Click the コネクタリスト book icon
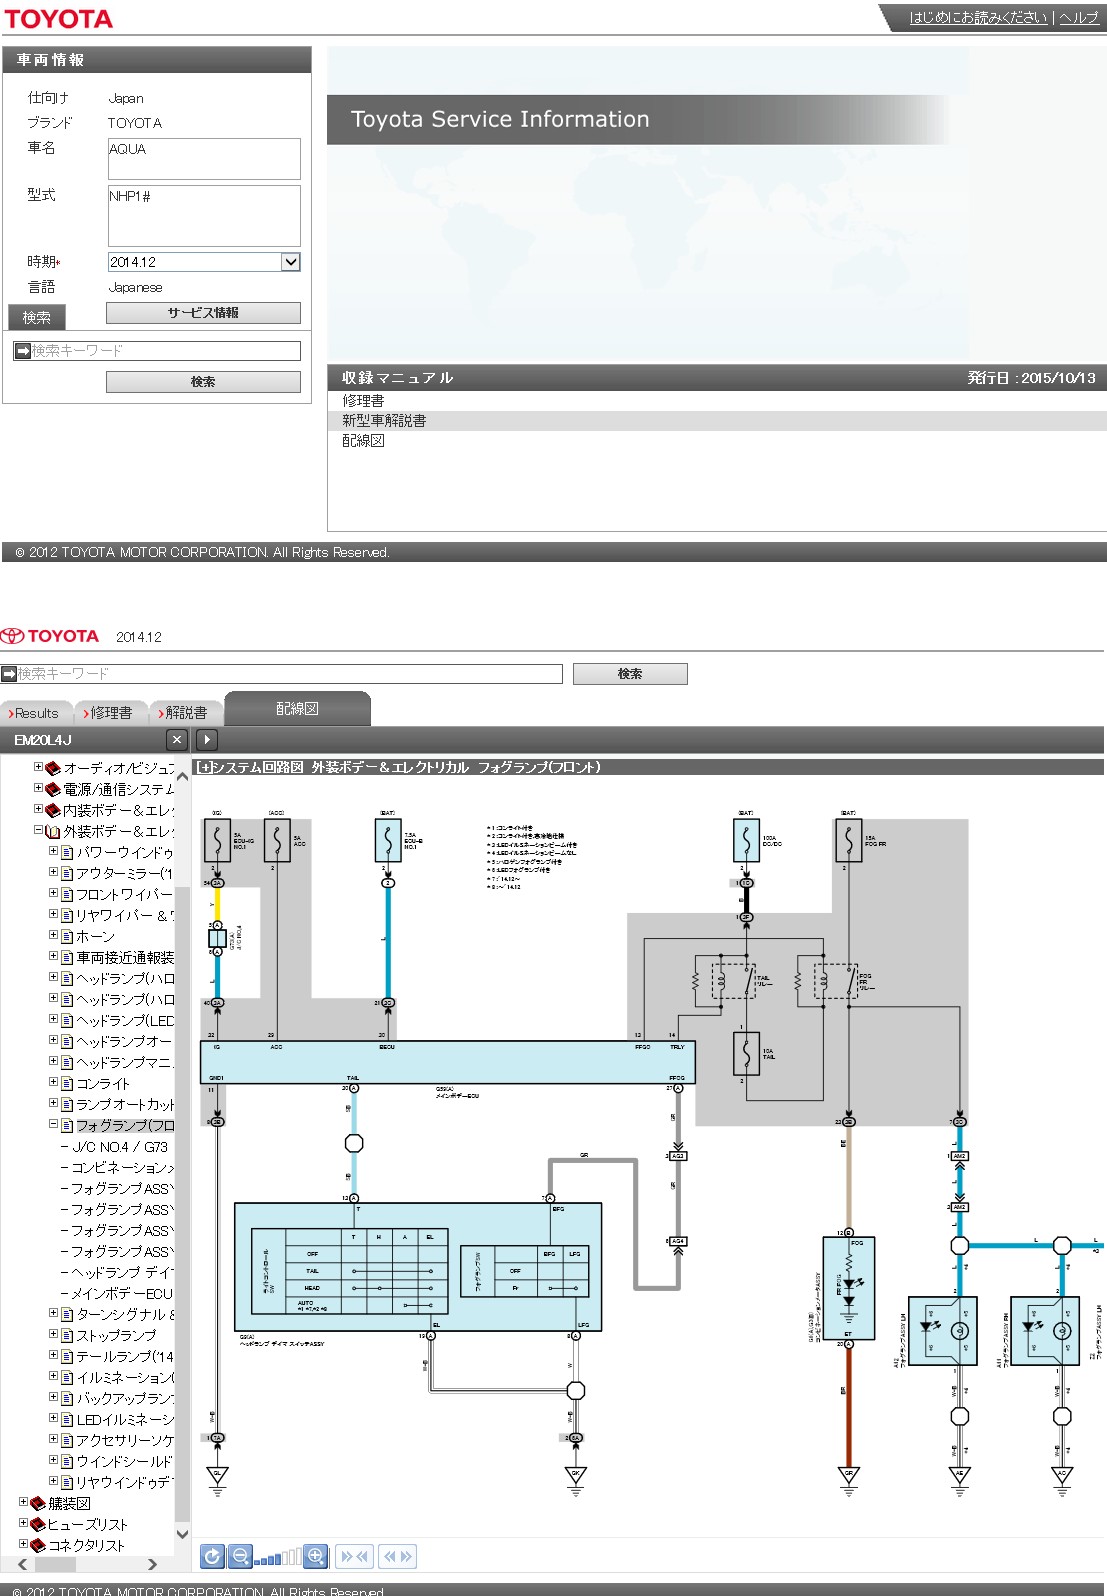This screenshot has width=1107, height=1596. [38, 1545]
